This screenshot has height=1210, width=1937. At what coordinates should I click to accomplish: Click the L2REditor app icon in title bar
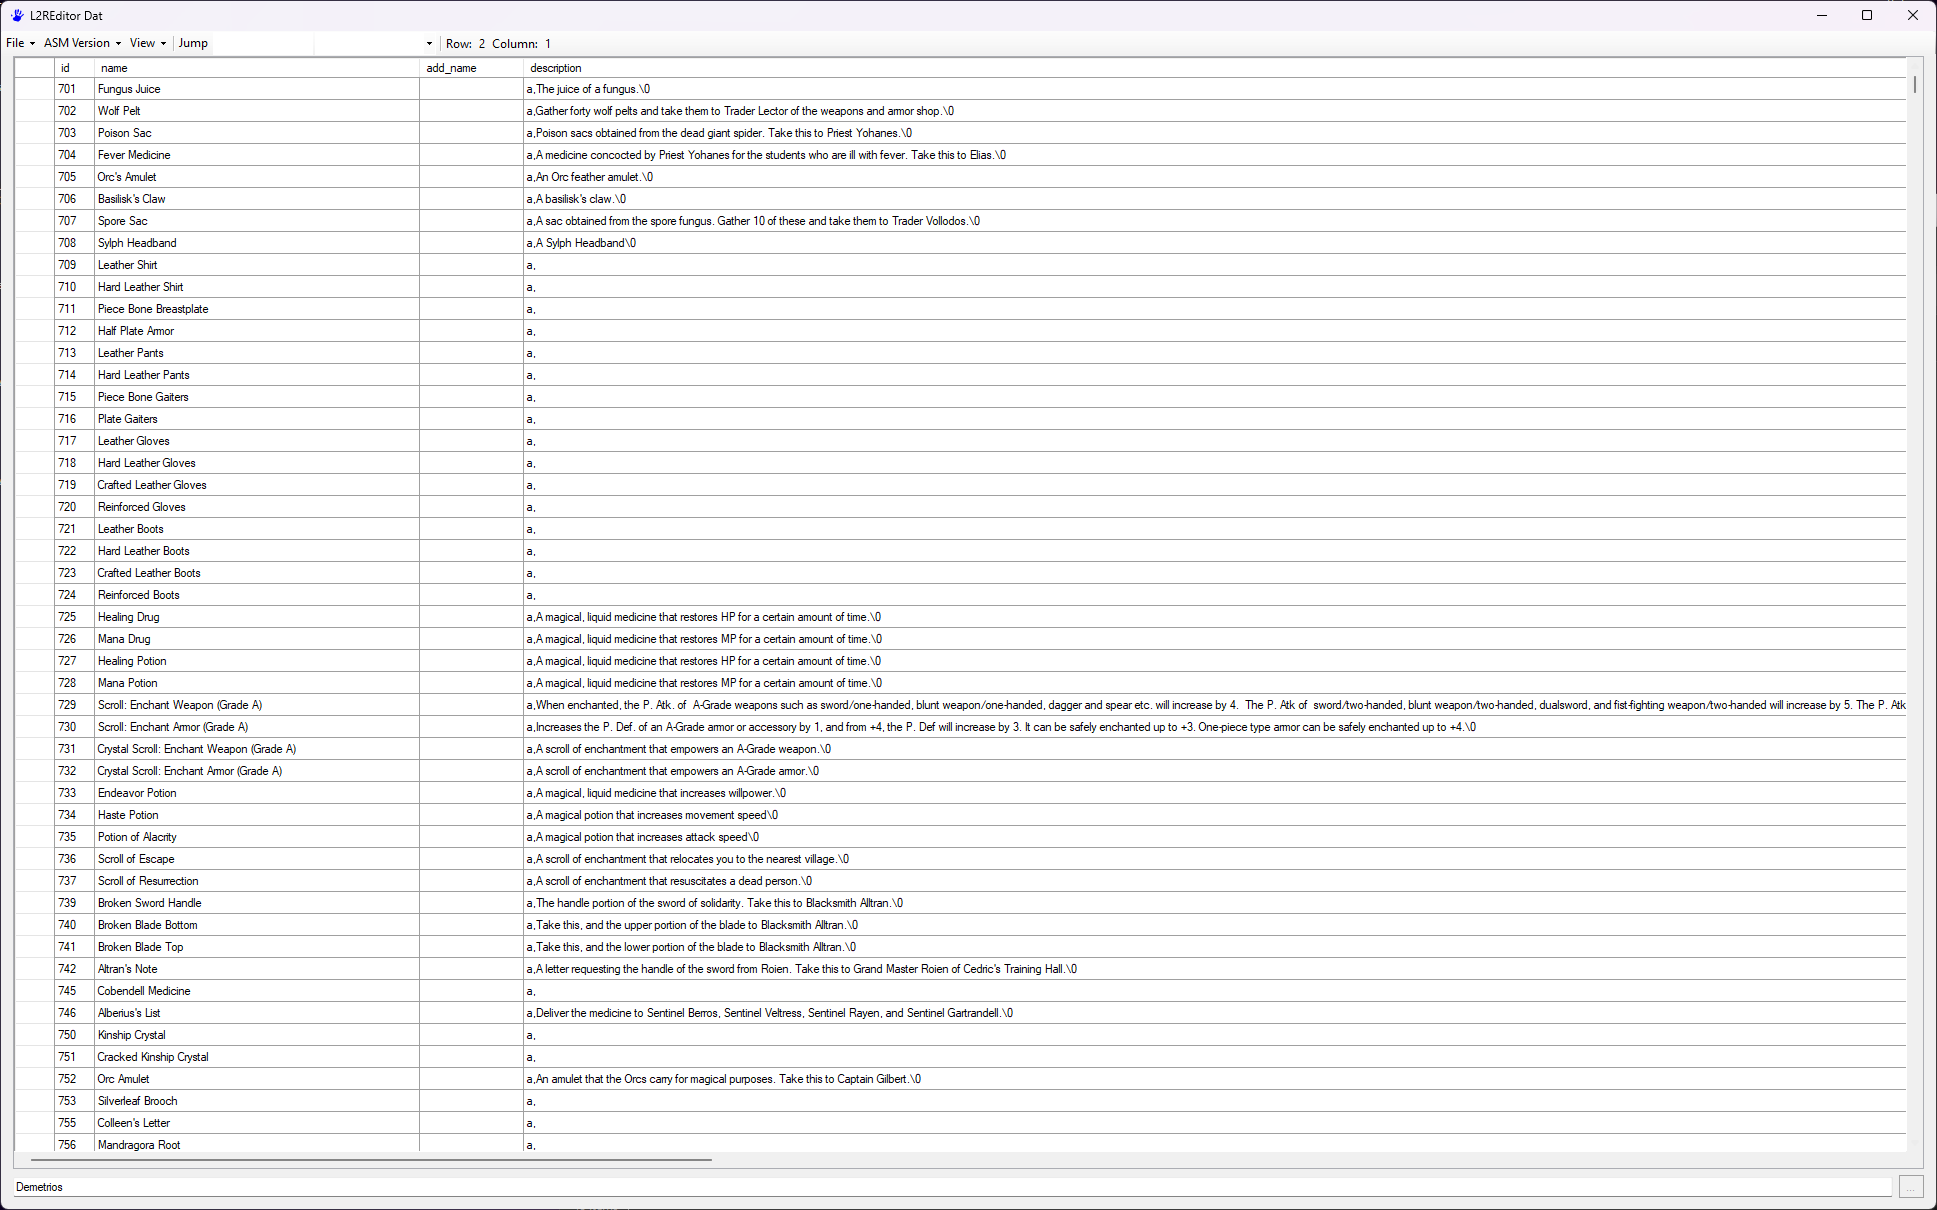(17, 15)
